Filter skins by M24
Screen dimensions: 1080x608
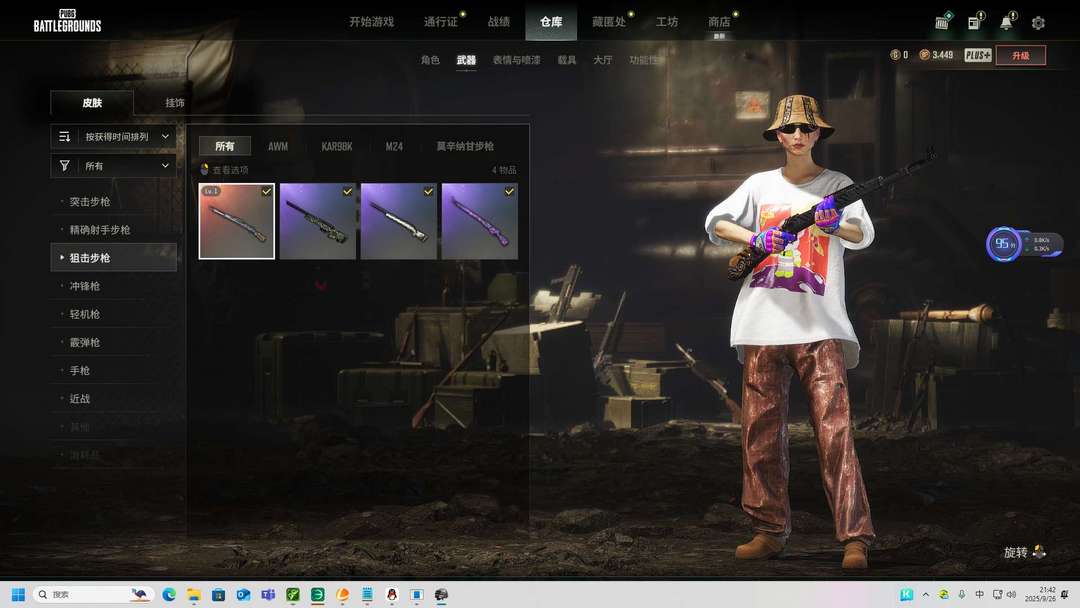pos(394,146)
